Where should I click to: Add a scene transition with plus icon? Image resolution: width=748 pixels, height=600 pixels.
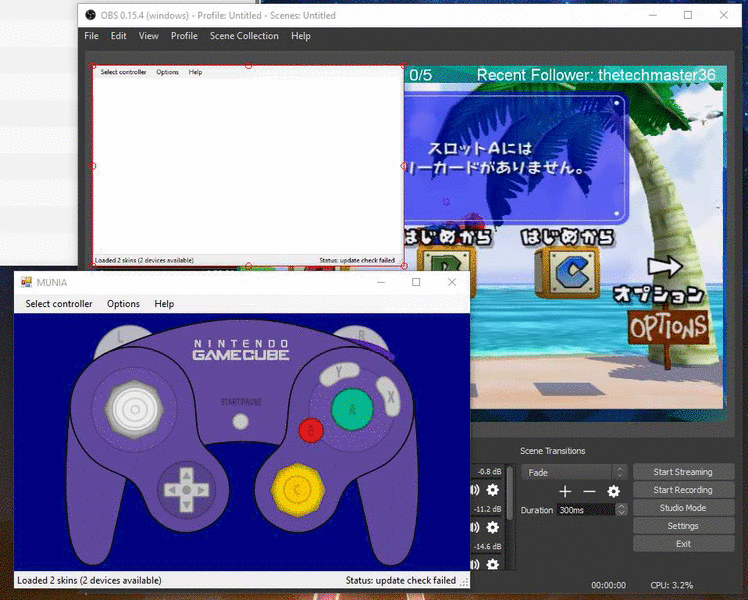coord(565,491)
